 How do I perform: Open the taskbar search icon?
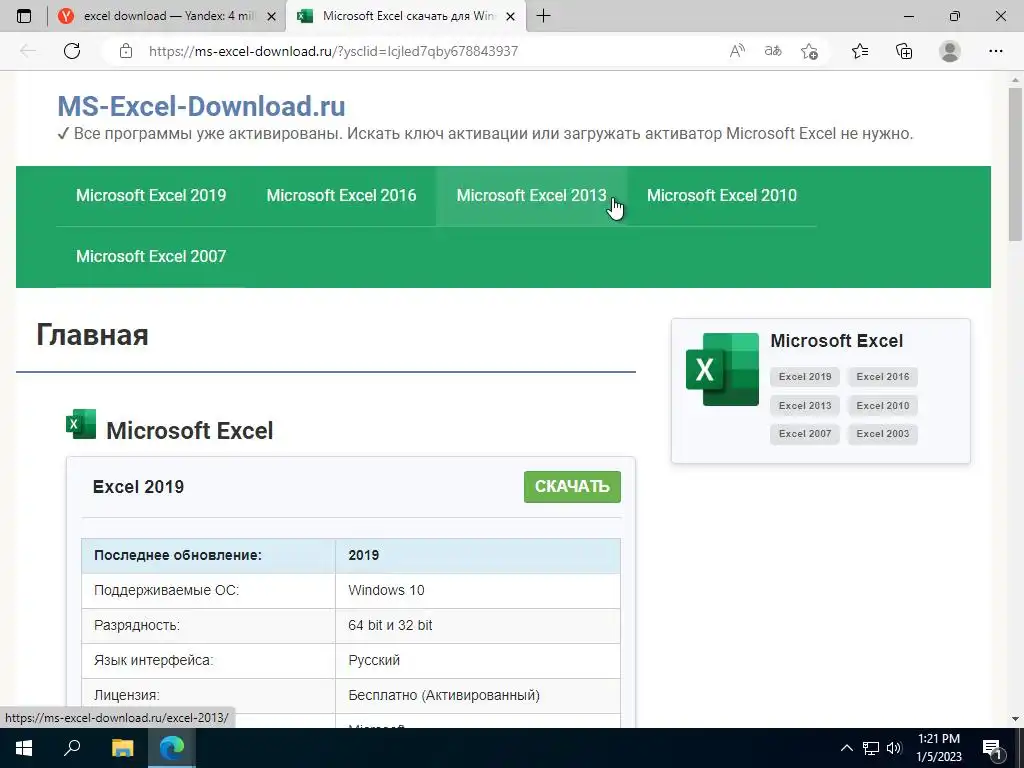[72, 748]
